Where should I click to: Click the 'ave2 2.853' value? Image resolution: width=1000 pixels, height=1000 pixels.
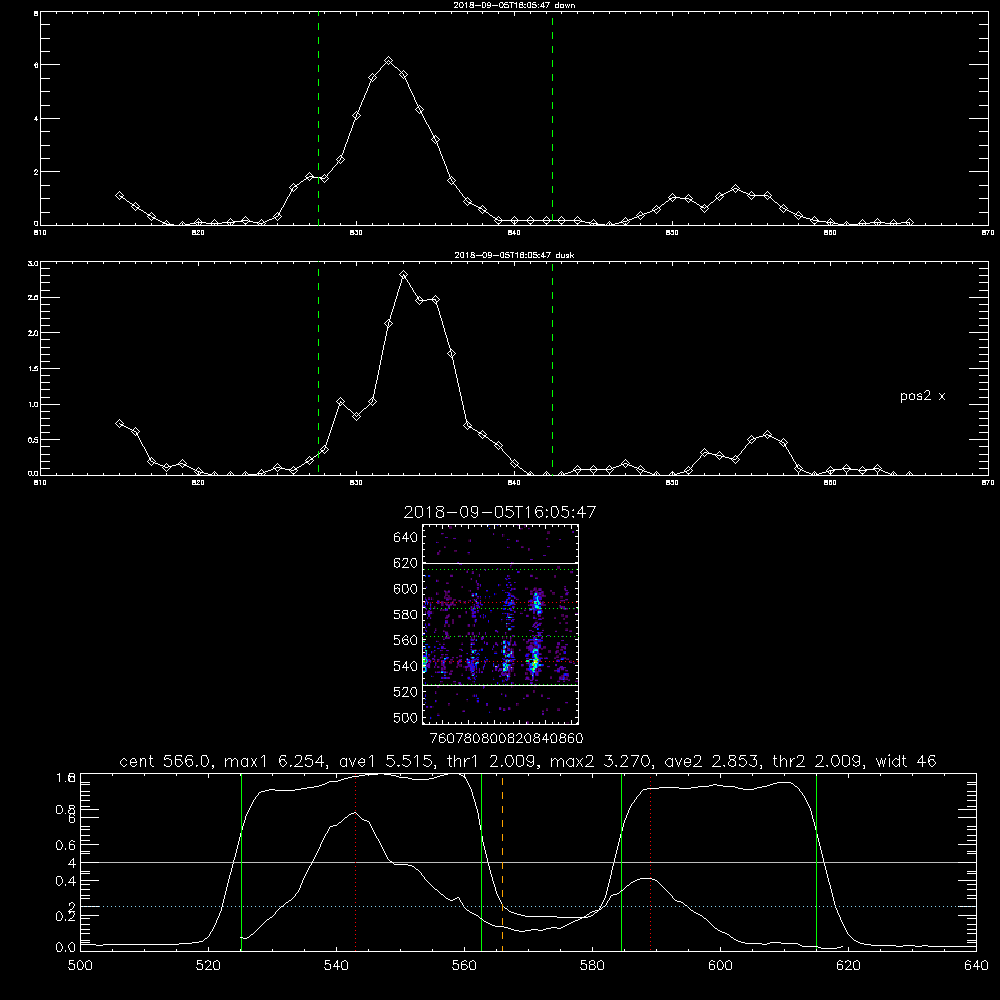(714, 761)
